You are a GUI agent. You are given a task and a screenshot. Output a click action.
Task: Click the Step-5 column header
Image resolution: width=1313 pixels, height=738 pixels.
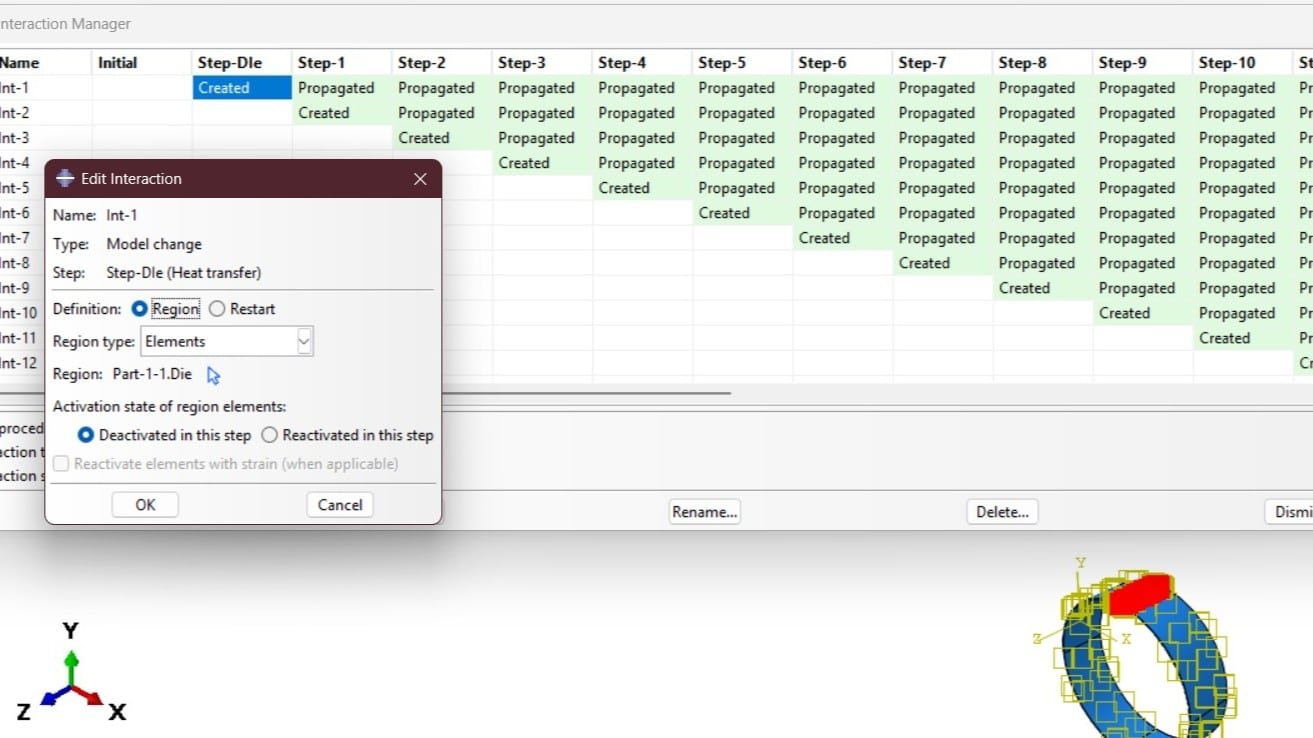(722, 62)
